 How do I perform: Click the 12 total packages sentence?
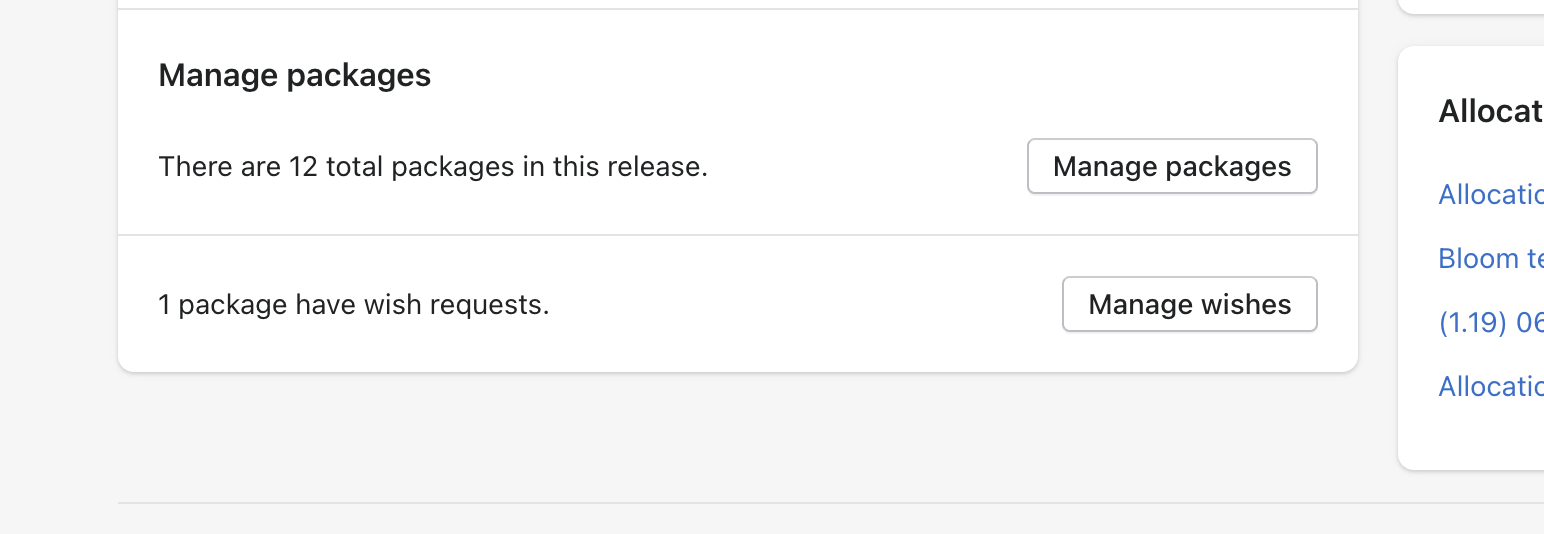click(433, 166)
